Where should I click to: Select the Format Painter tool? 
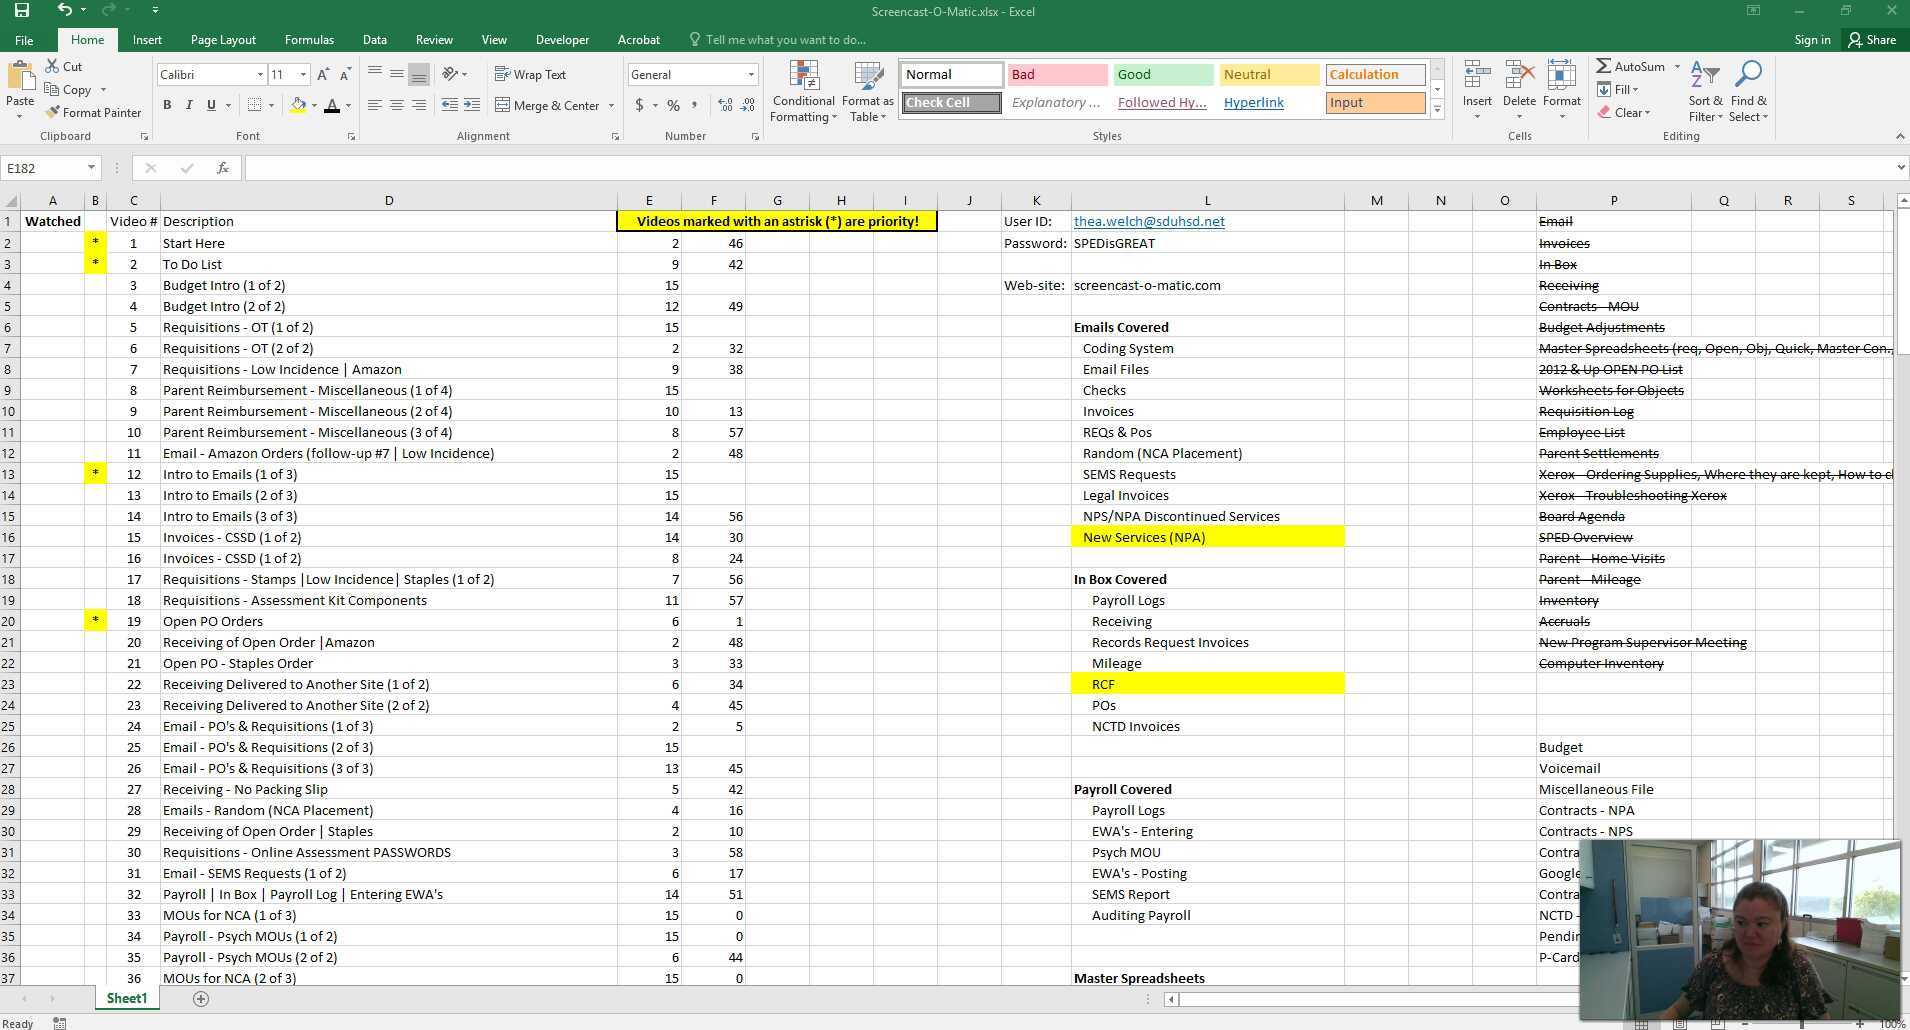[x=93, y=112]
